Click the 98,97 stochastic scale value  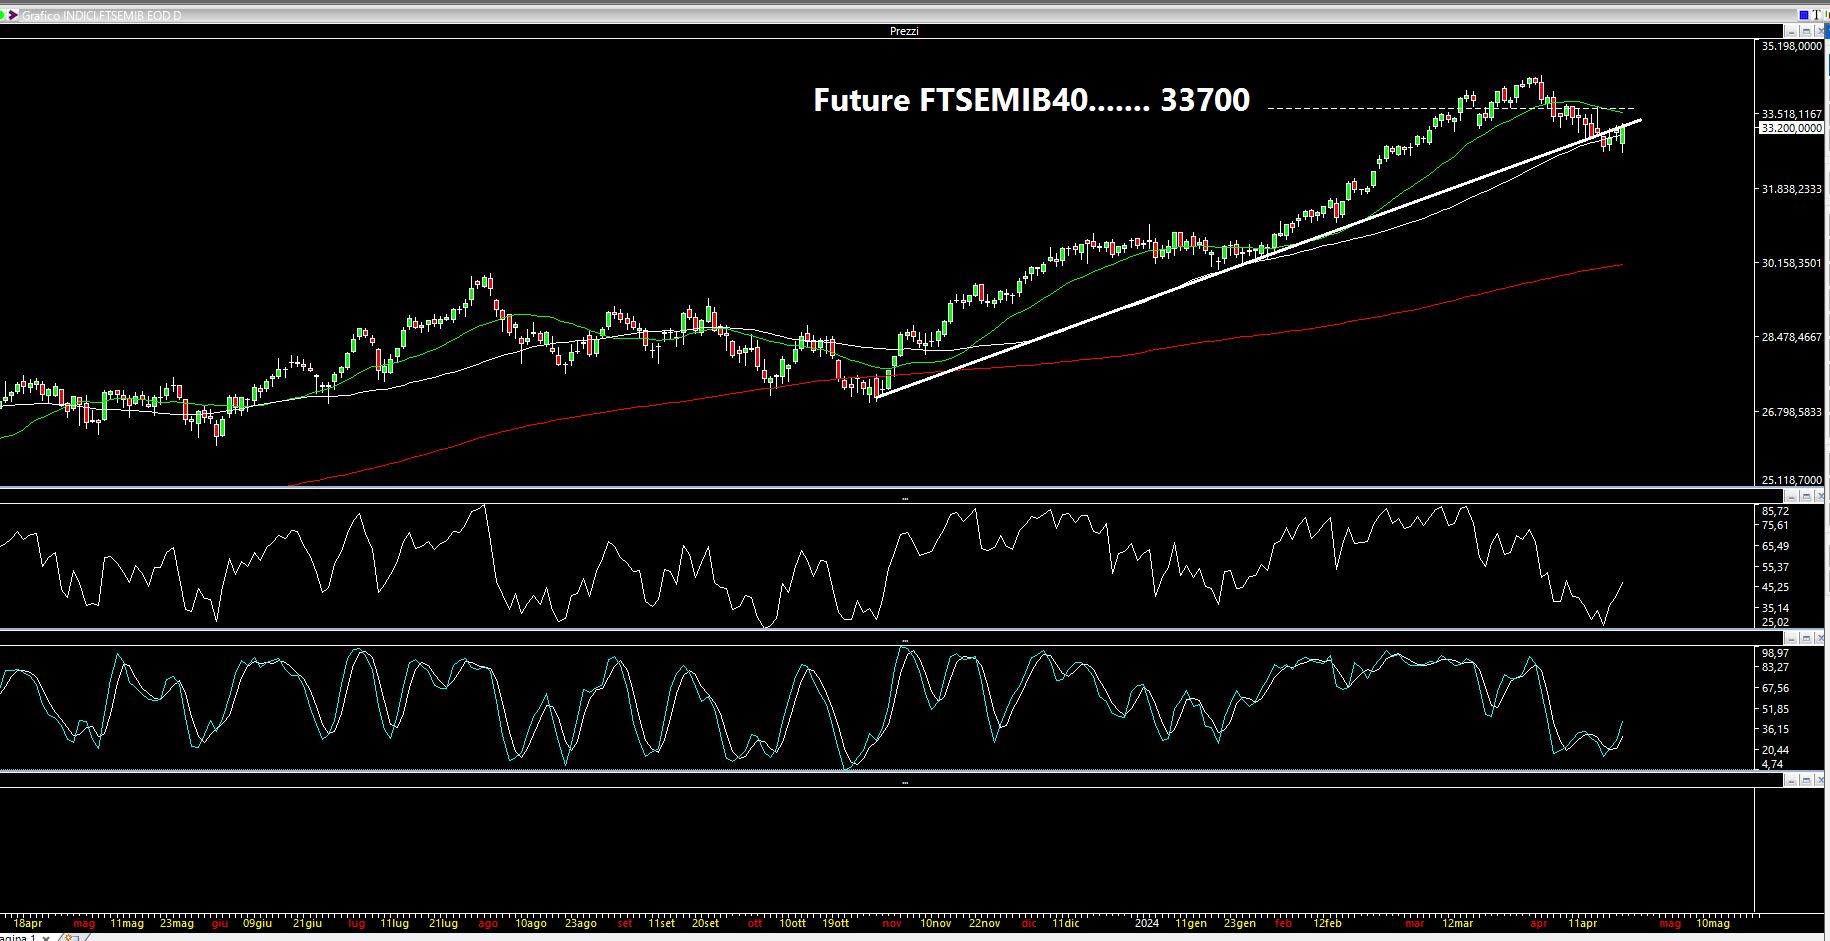(1775, 653)
